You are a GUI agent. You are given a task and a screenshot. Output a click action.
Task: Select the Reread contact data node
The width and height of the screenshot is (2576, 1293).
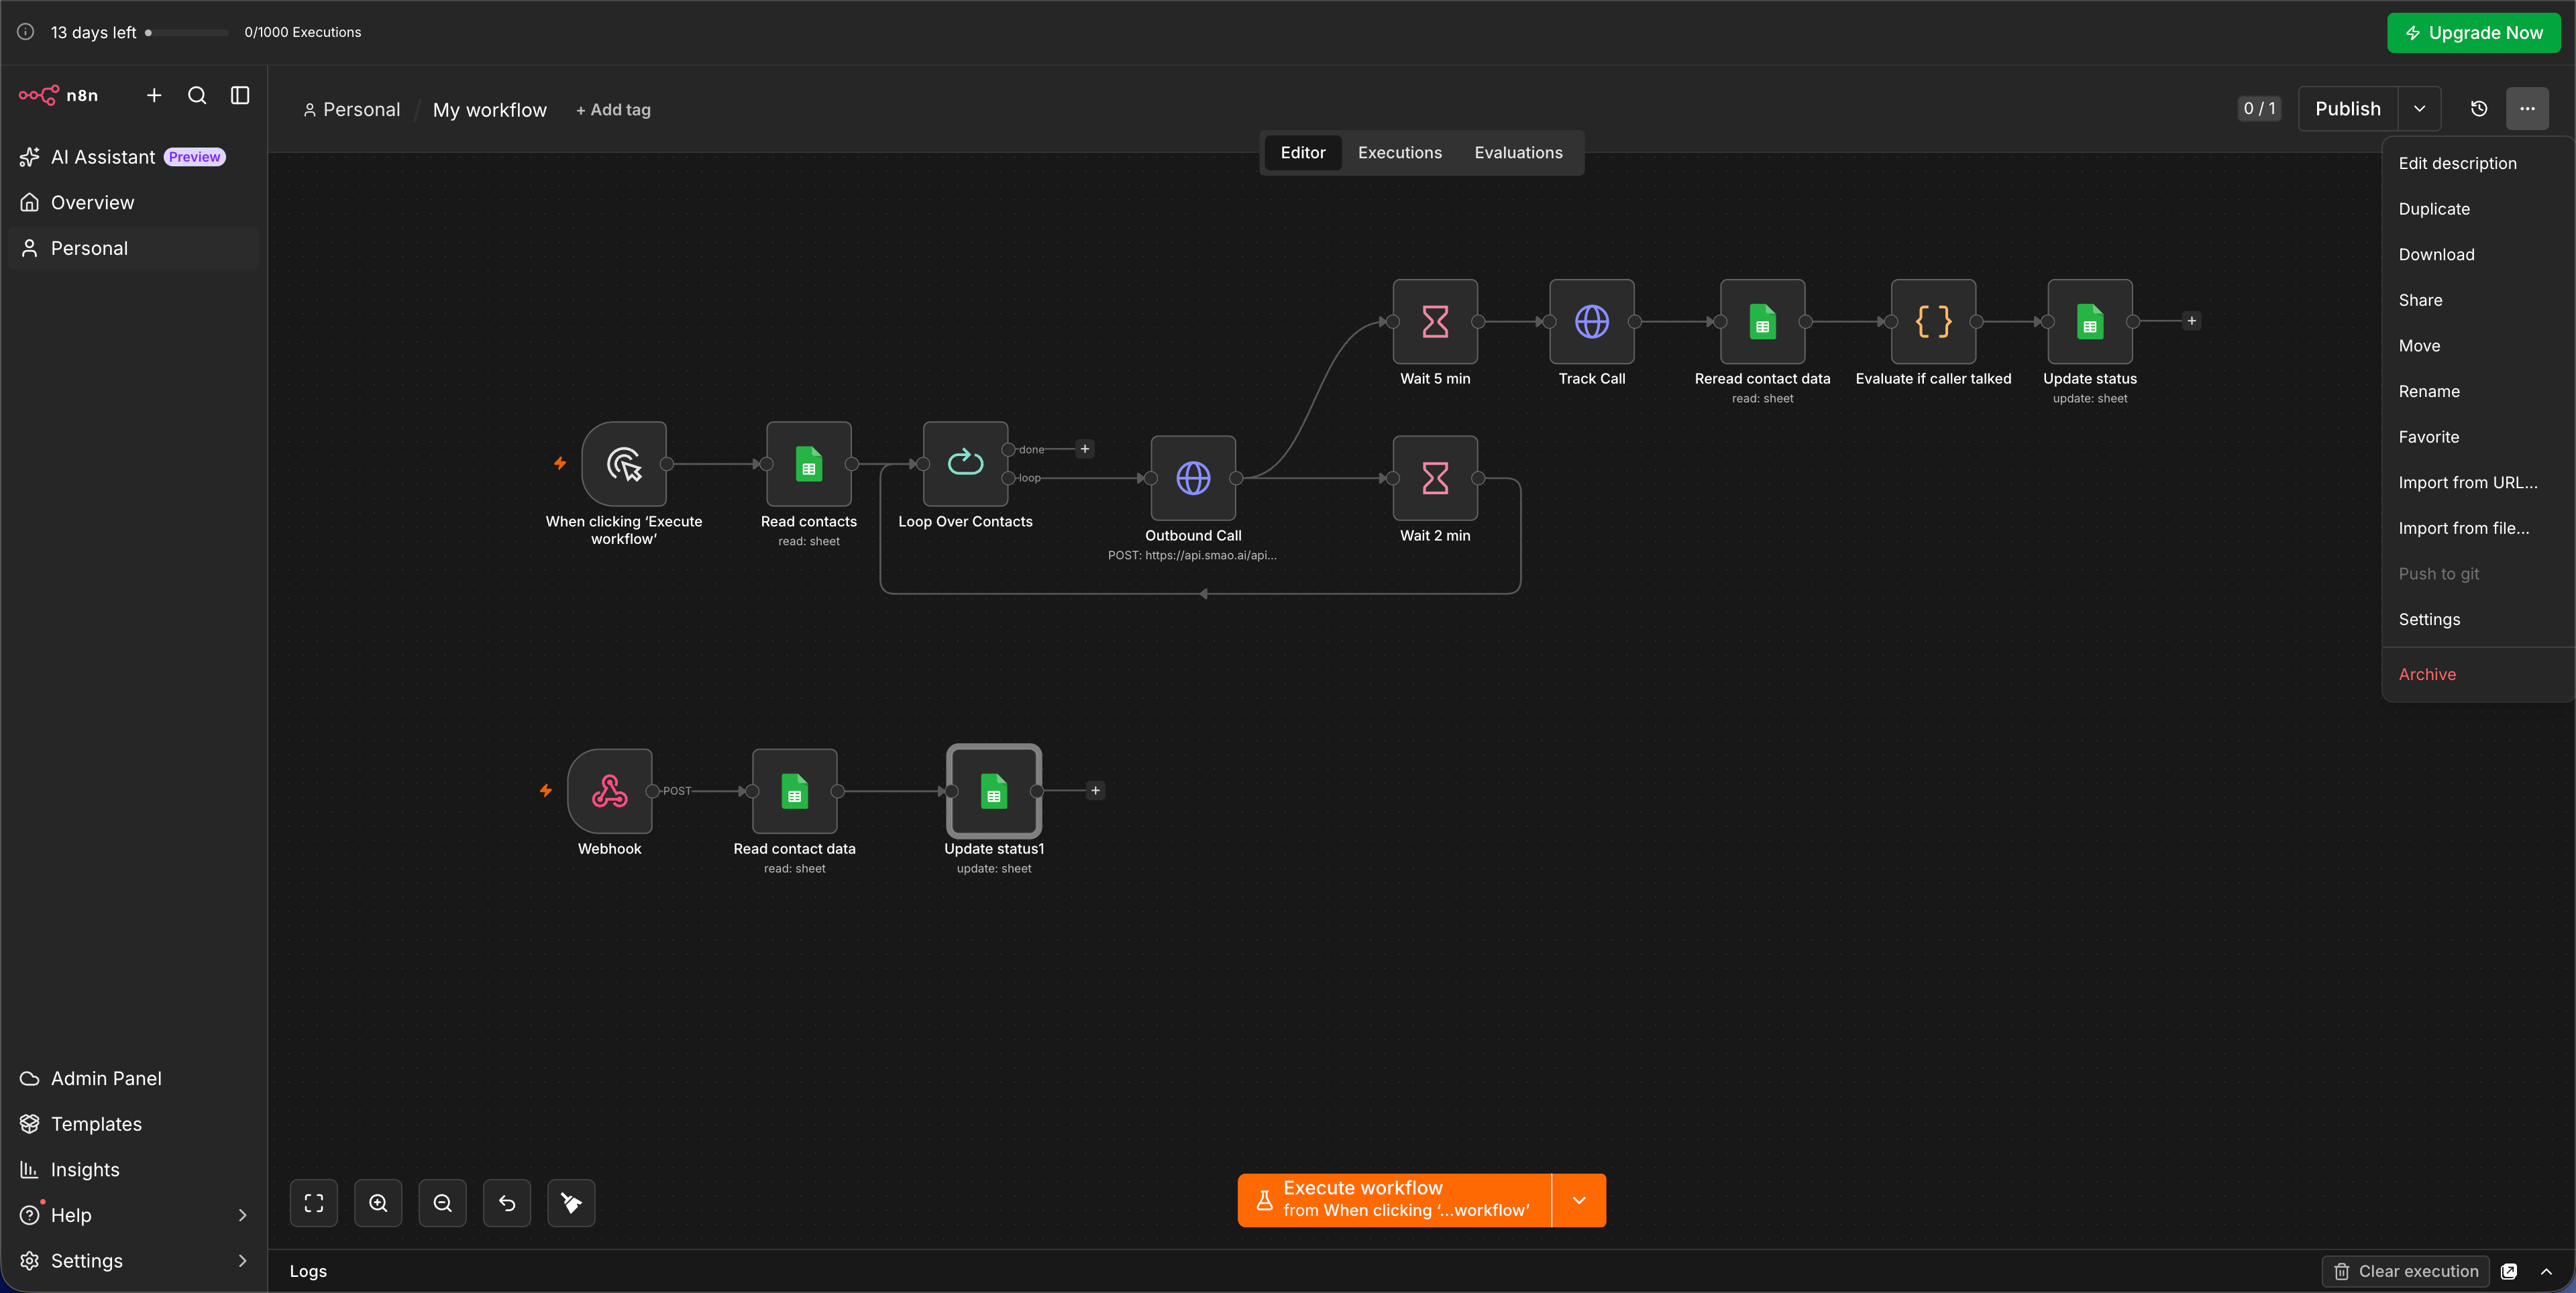[1762, 322]
